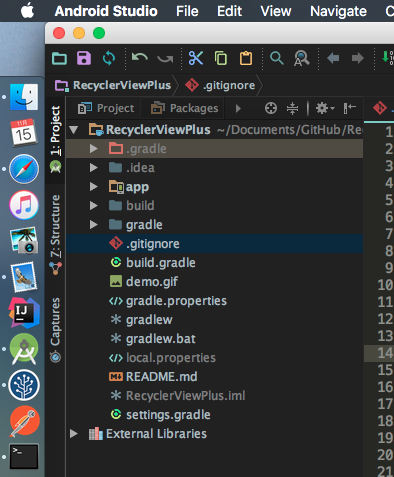Hide the project tool window

click(350, 108)
